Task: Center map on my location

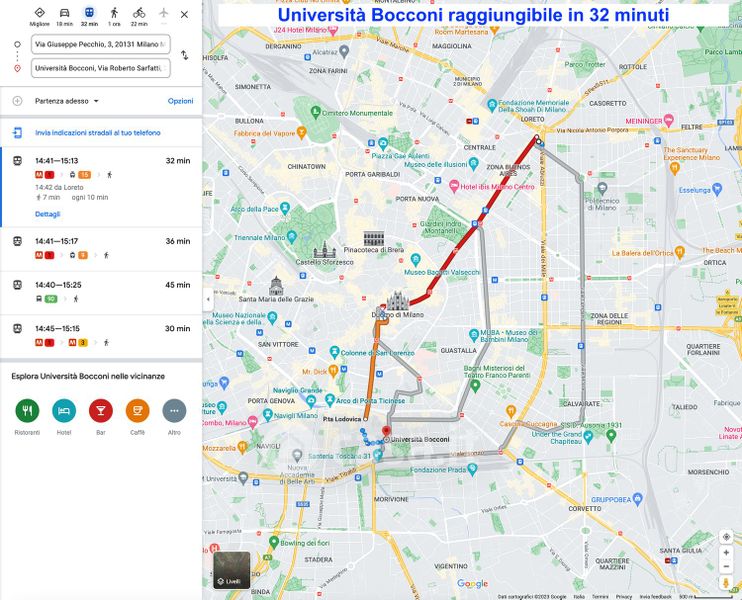Action: tap(726, 536)
